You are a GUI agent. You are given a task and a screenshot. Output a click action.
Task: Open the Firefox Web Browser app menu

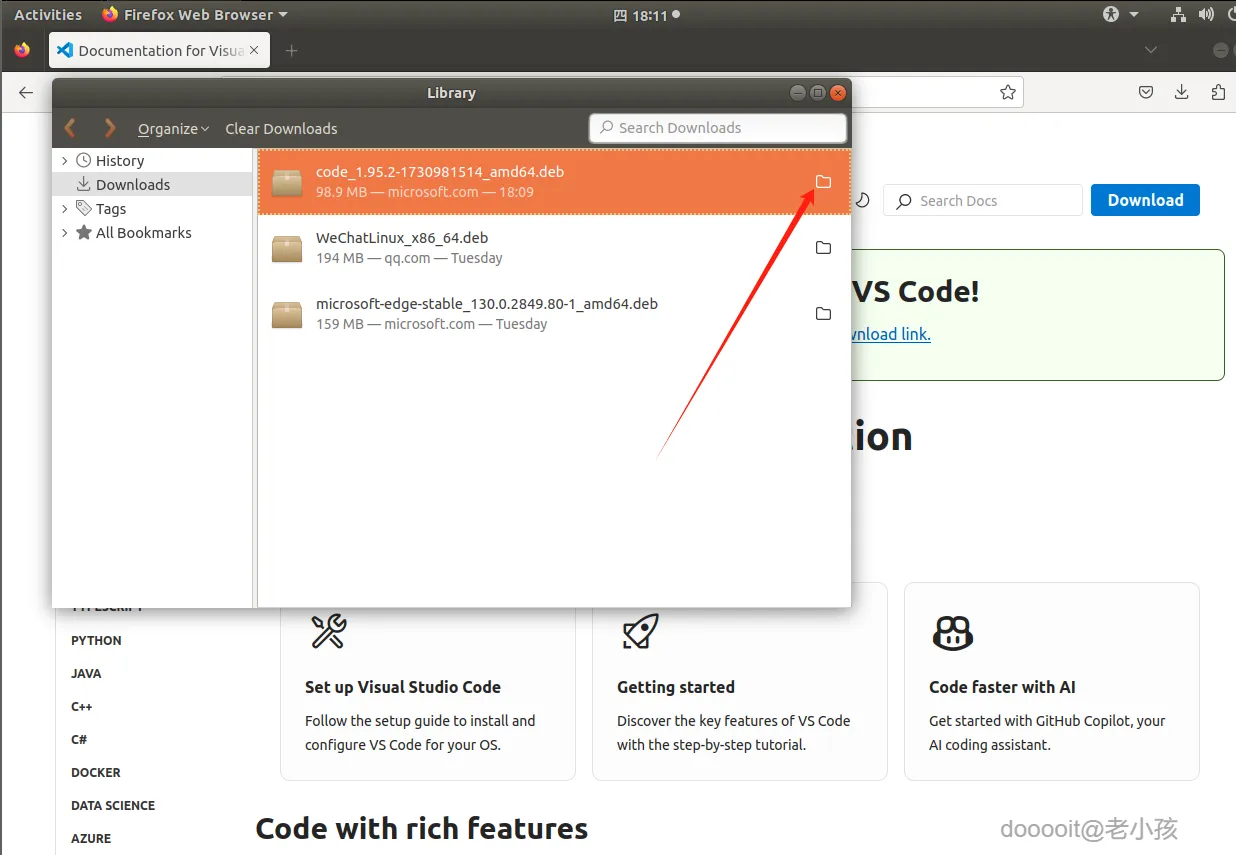[x=195, y=14]
